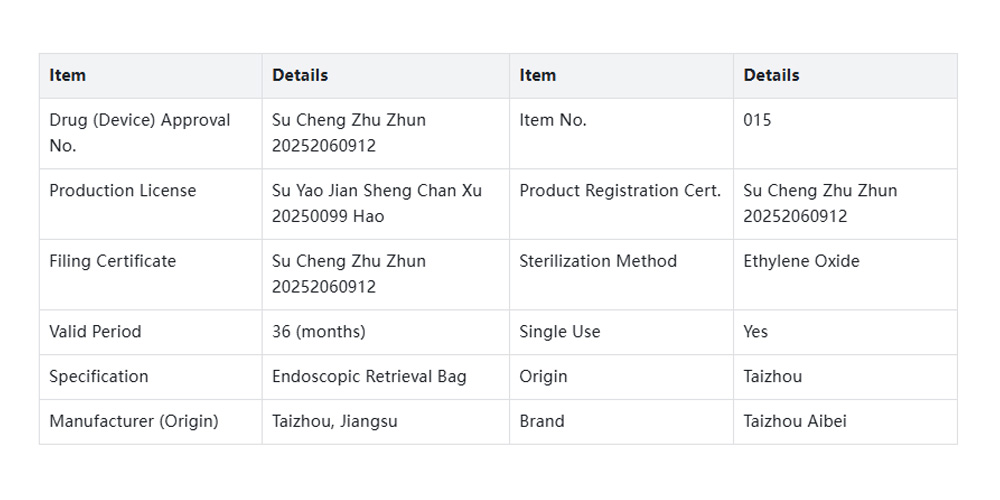
Task: Select the 36 (months) value cell
Action: (319, 332)
